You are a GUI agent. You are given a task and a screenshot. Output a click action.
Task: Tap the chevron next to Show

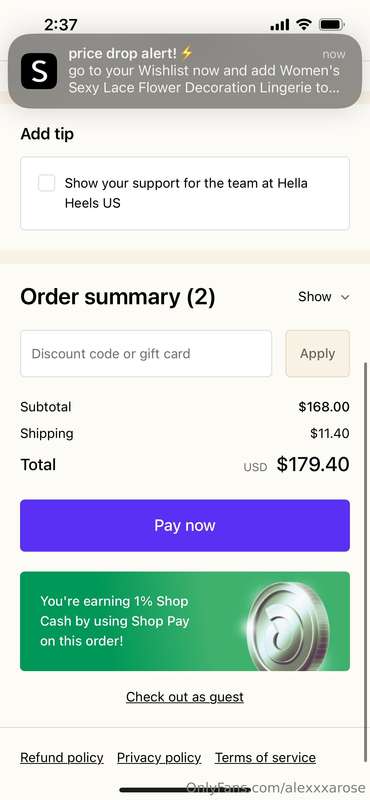[345, 297]
